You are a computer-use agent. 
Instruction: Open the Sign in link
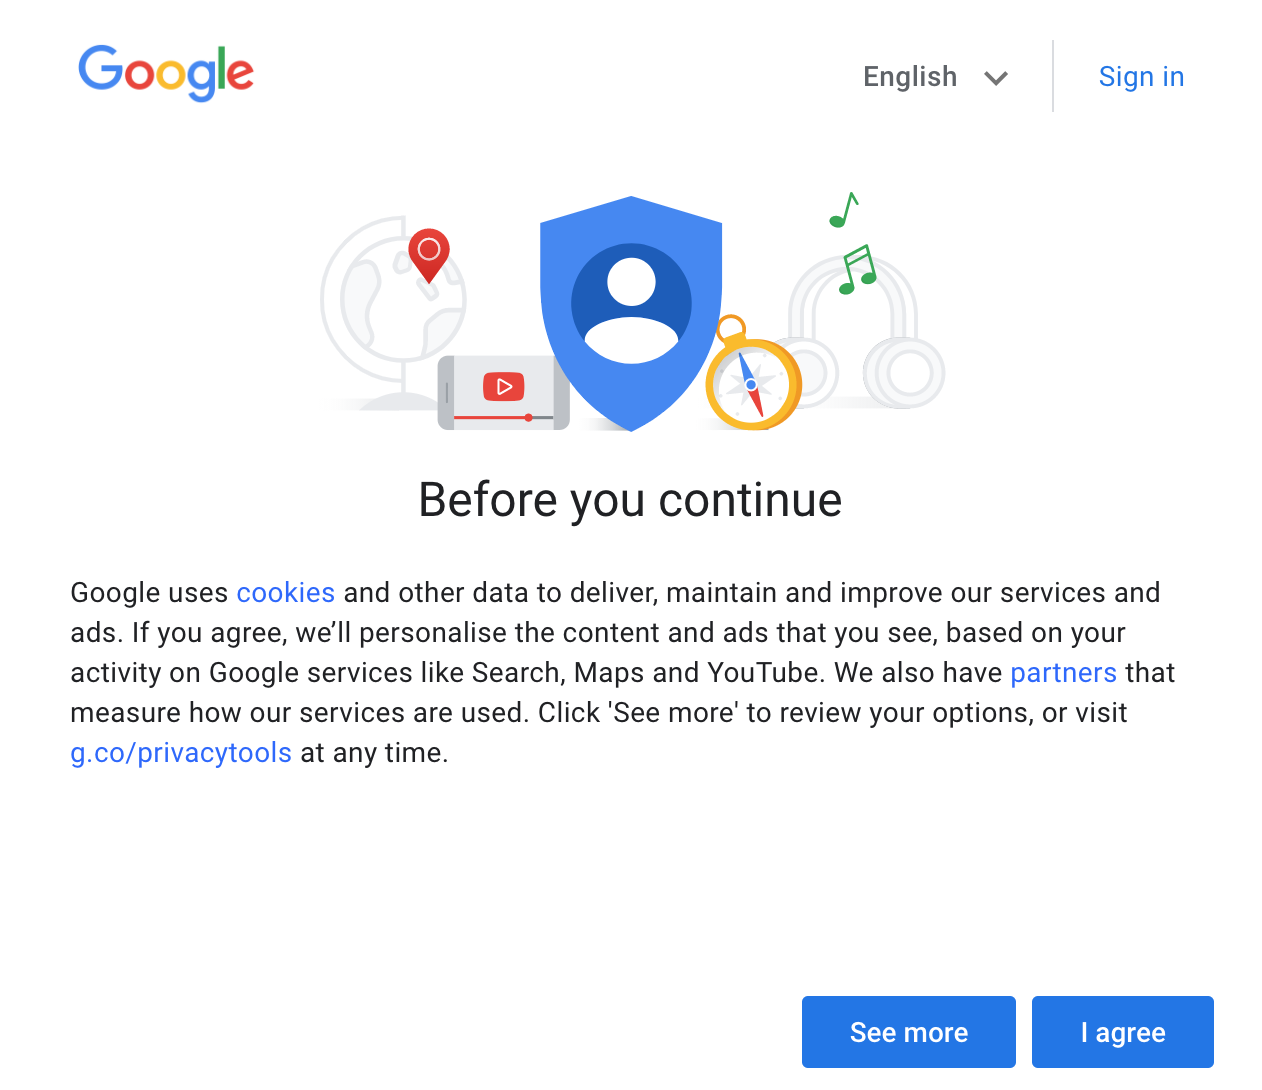pos(1141,77)
